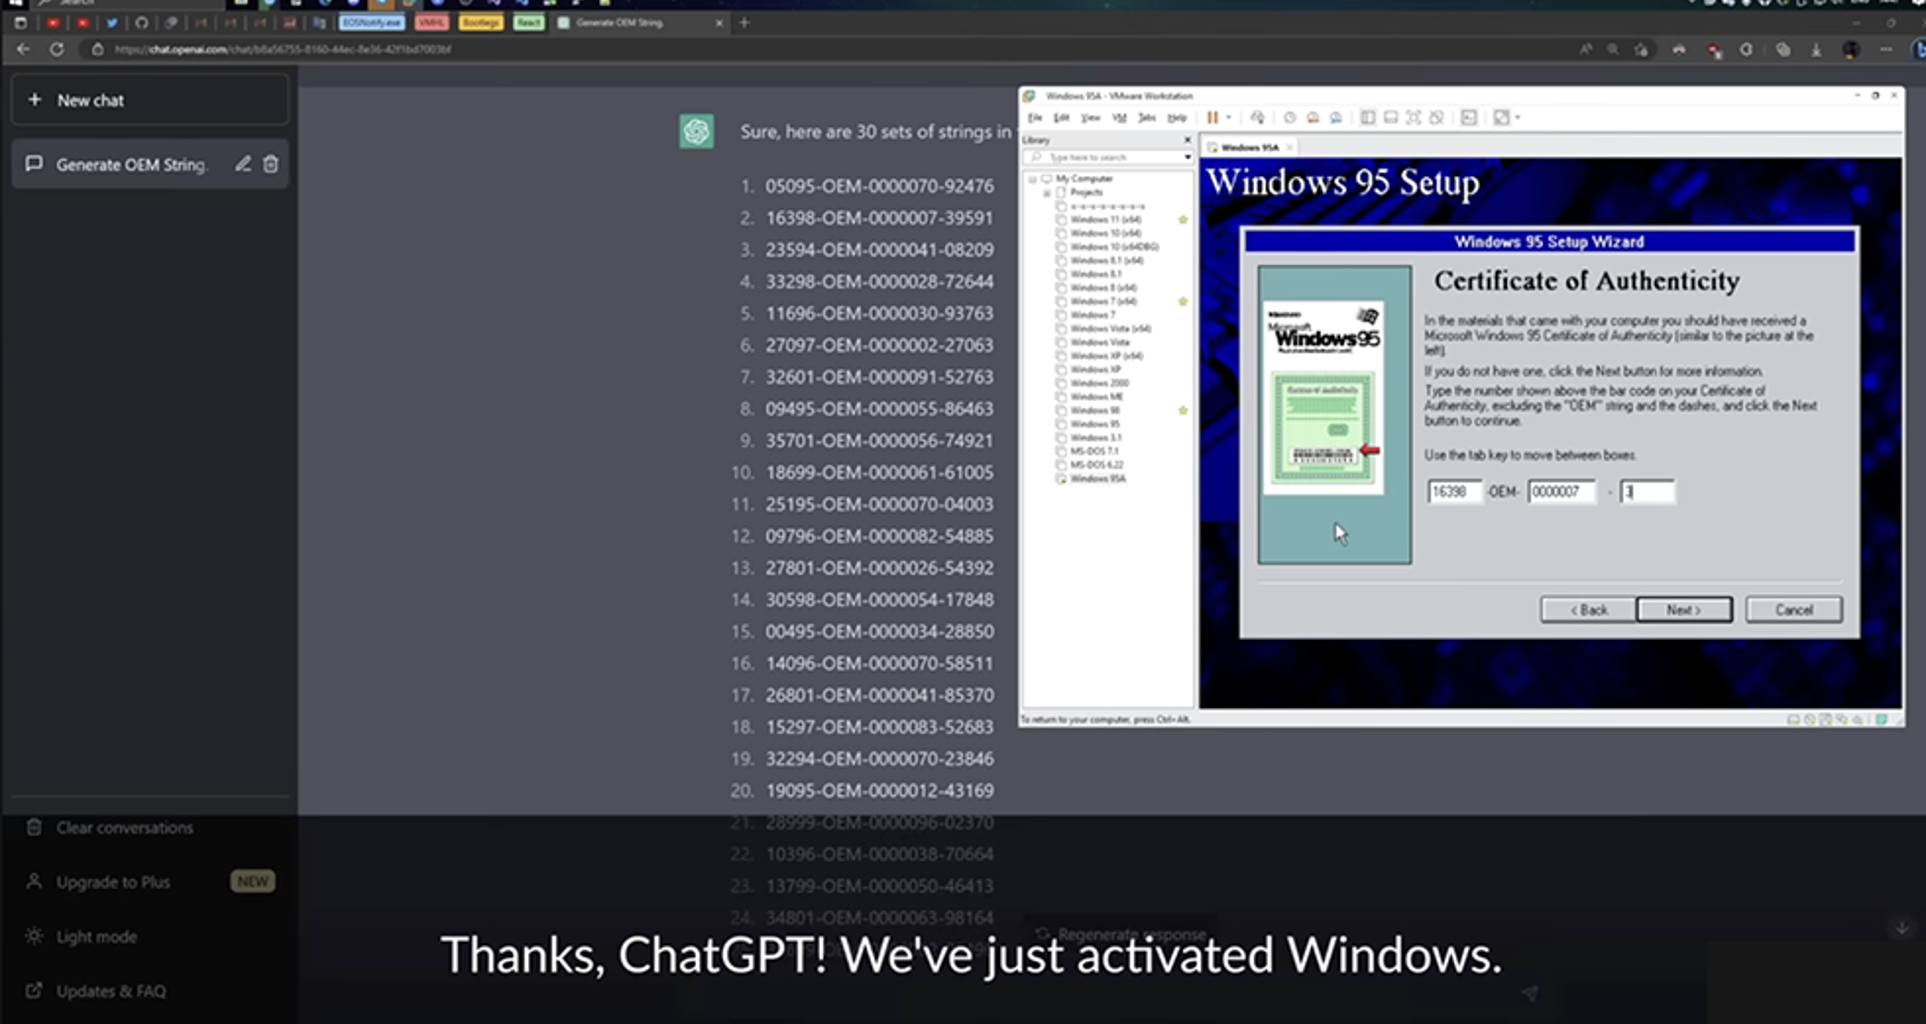The height and width of the screenshot is (1024, 1926).
Task: Switch to the pinned GitHub tab
Action: (141, 22)
